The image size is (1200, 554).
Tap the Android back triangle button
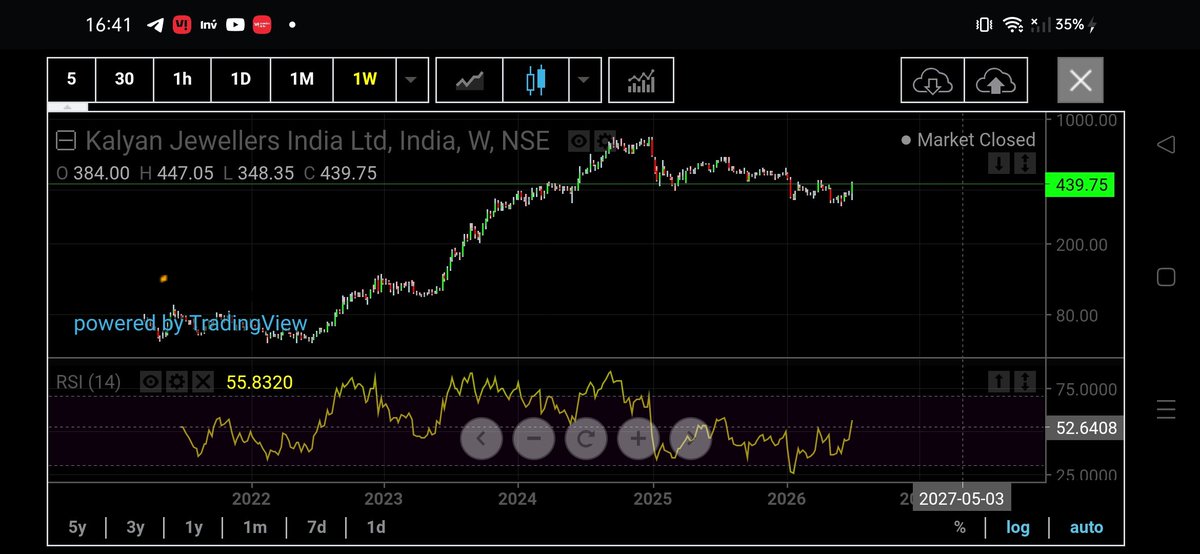[x=1165, y=146]
